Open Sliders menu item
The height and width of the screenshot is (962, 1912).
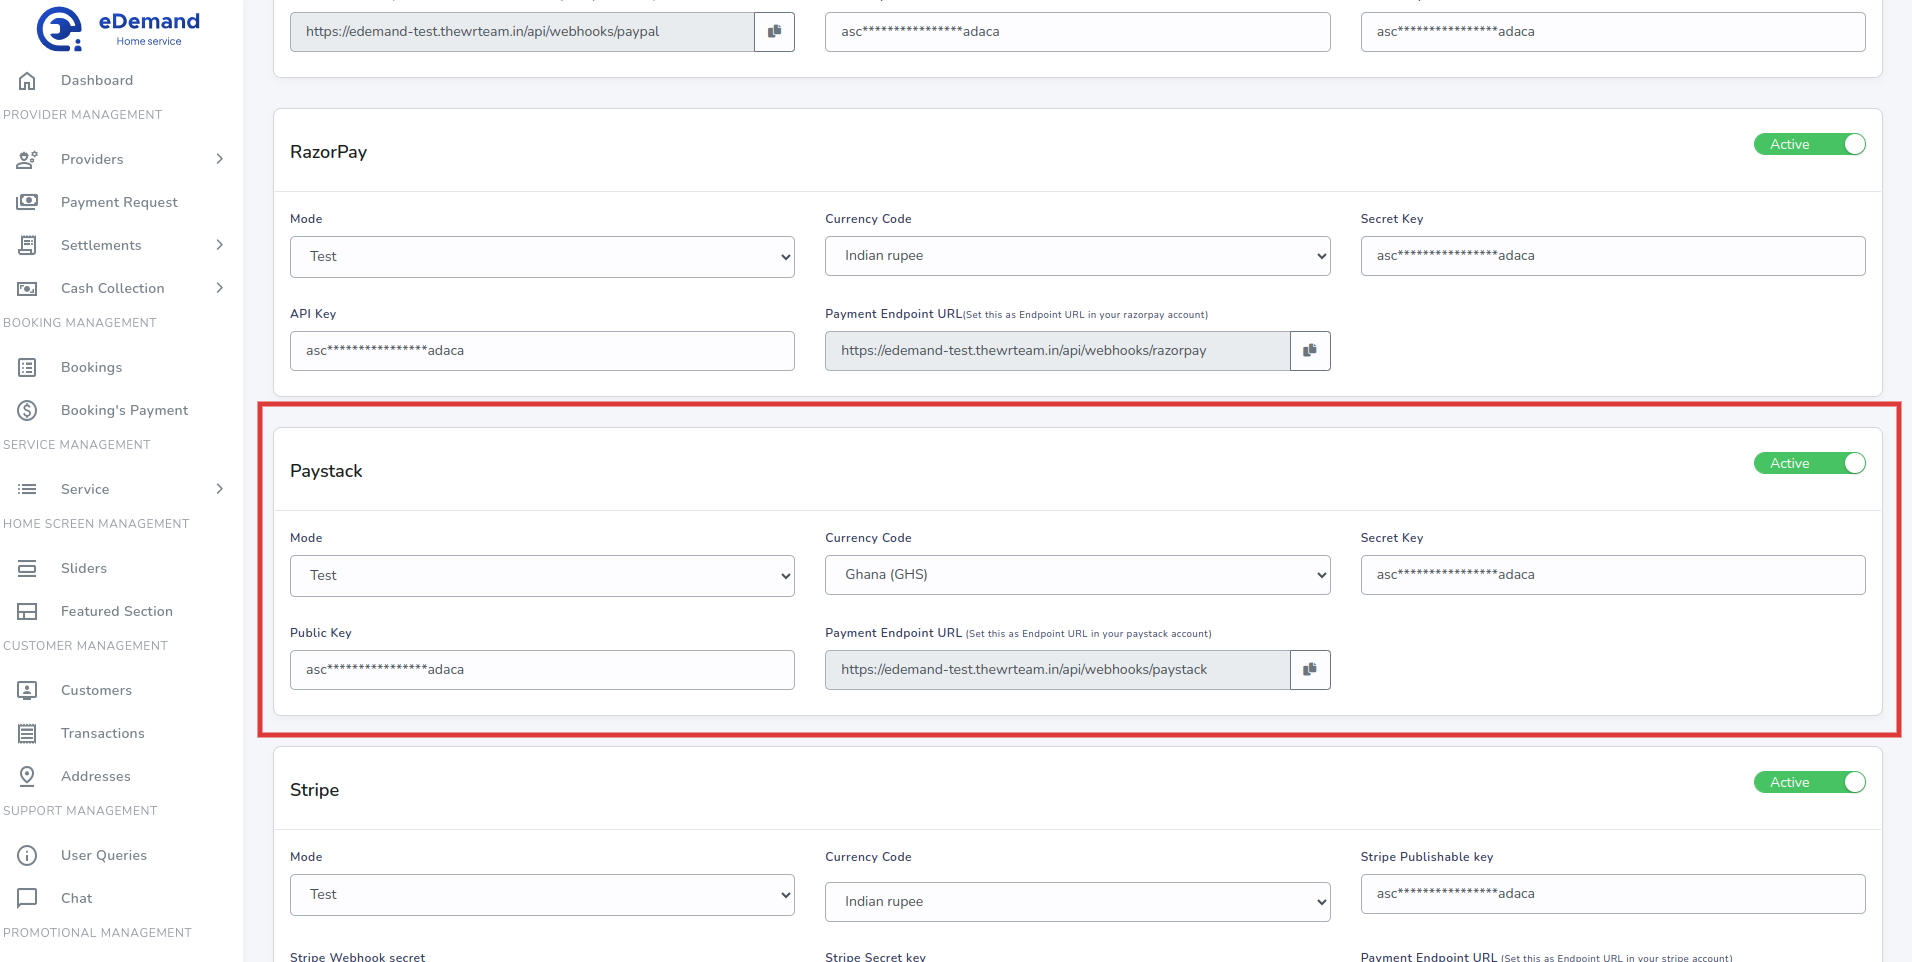(x=84, y=568)
